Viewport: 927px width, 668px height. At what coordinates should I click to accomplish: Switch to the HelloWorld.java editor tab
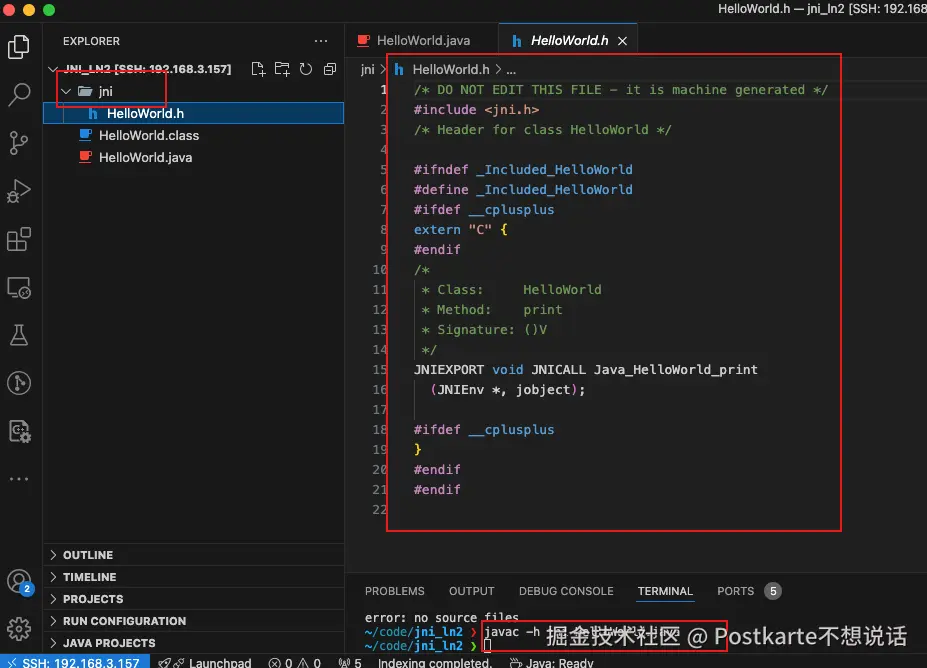pyautogui.click(x=422, y=41)
